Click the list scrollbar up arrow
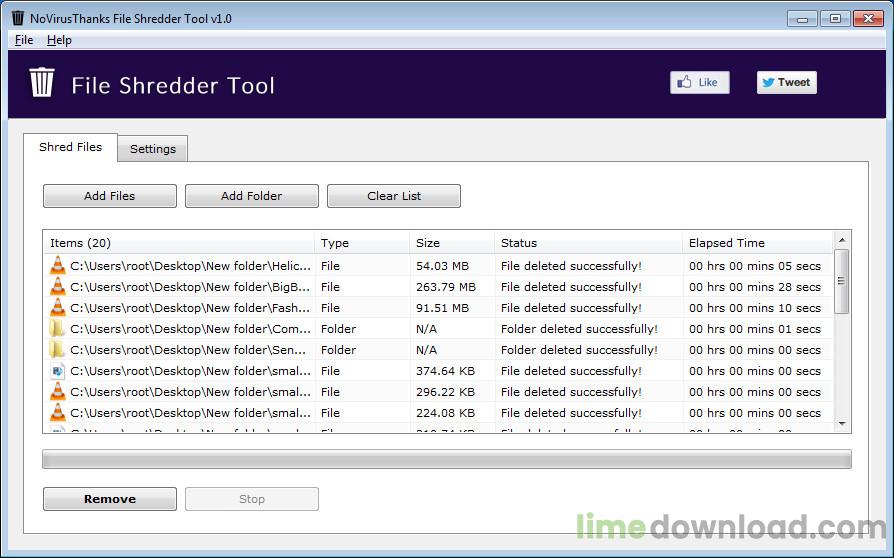 click(842, 239)
